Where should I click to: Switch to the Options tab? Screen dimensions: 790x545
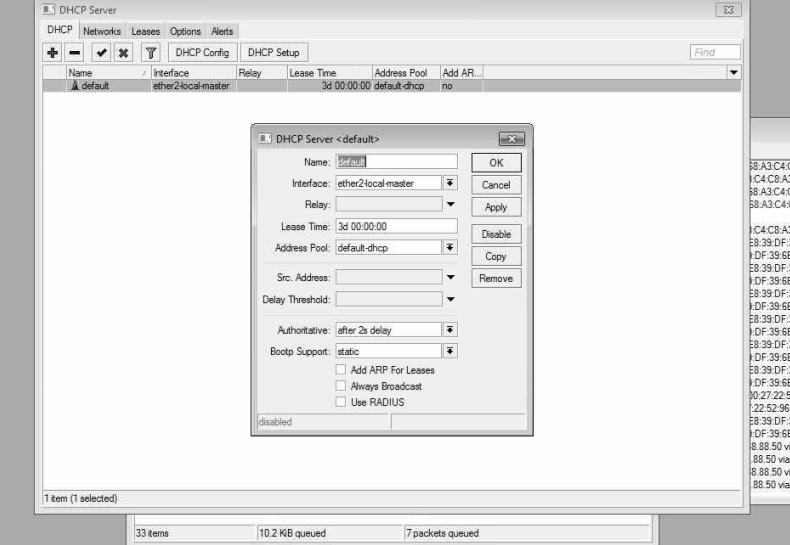tap(185, 31)
